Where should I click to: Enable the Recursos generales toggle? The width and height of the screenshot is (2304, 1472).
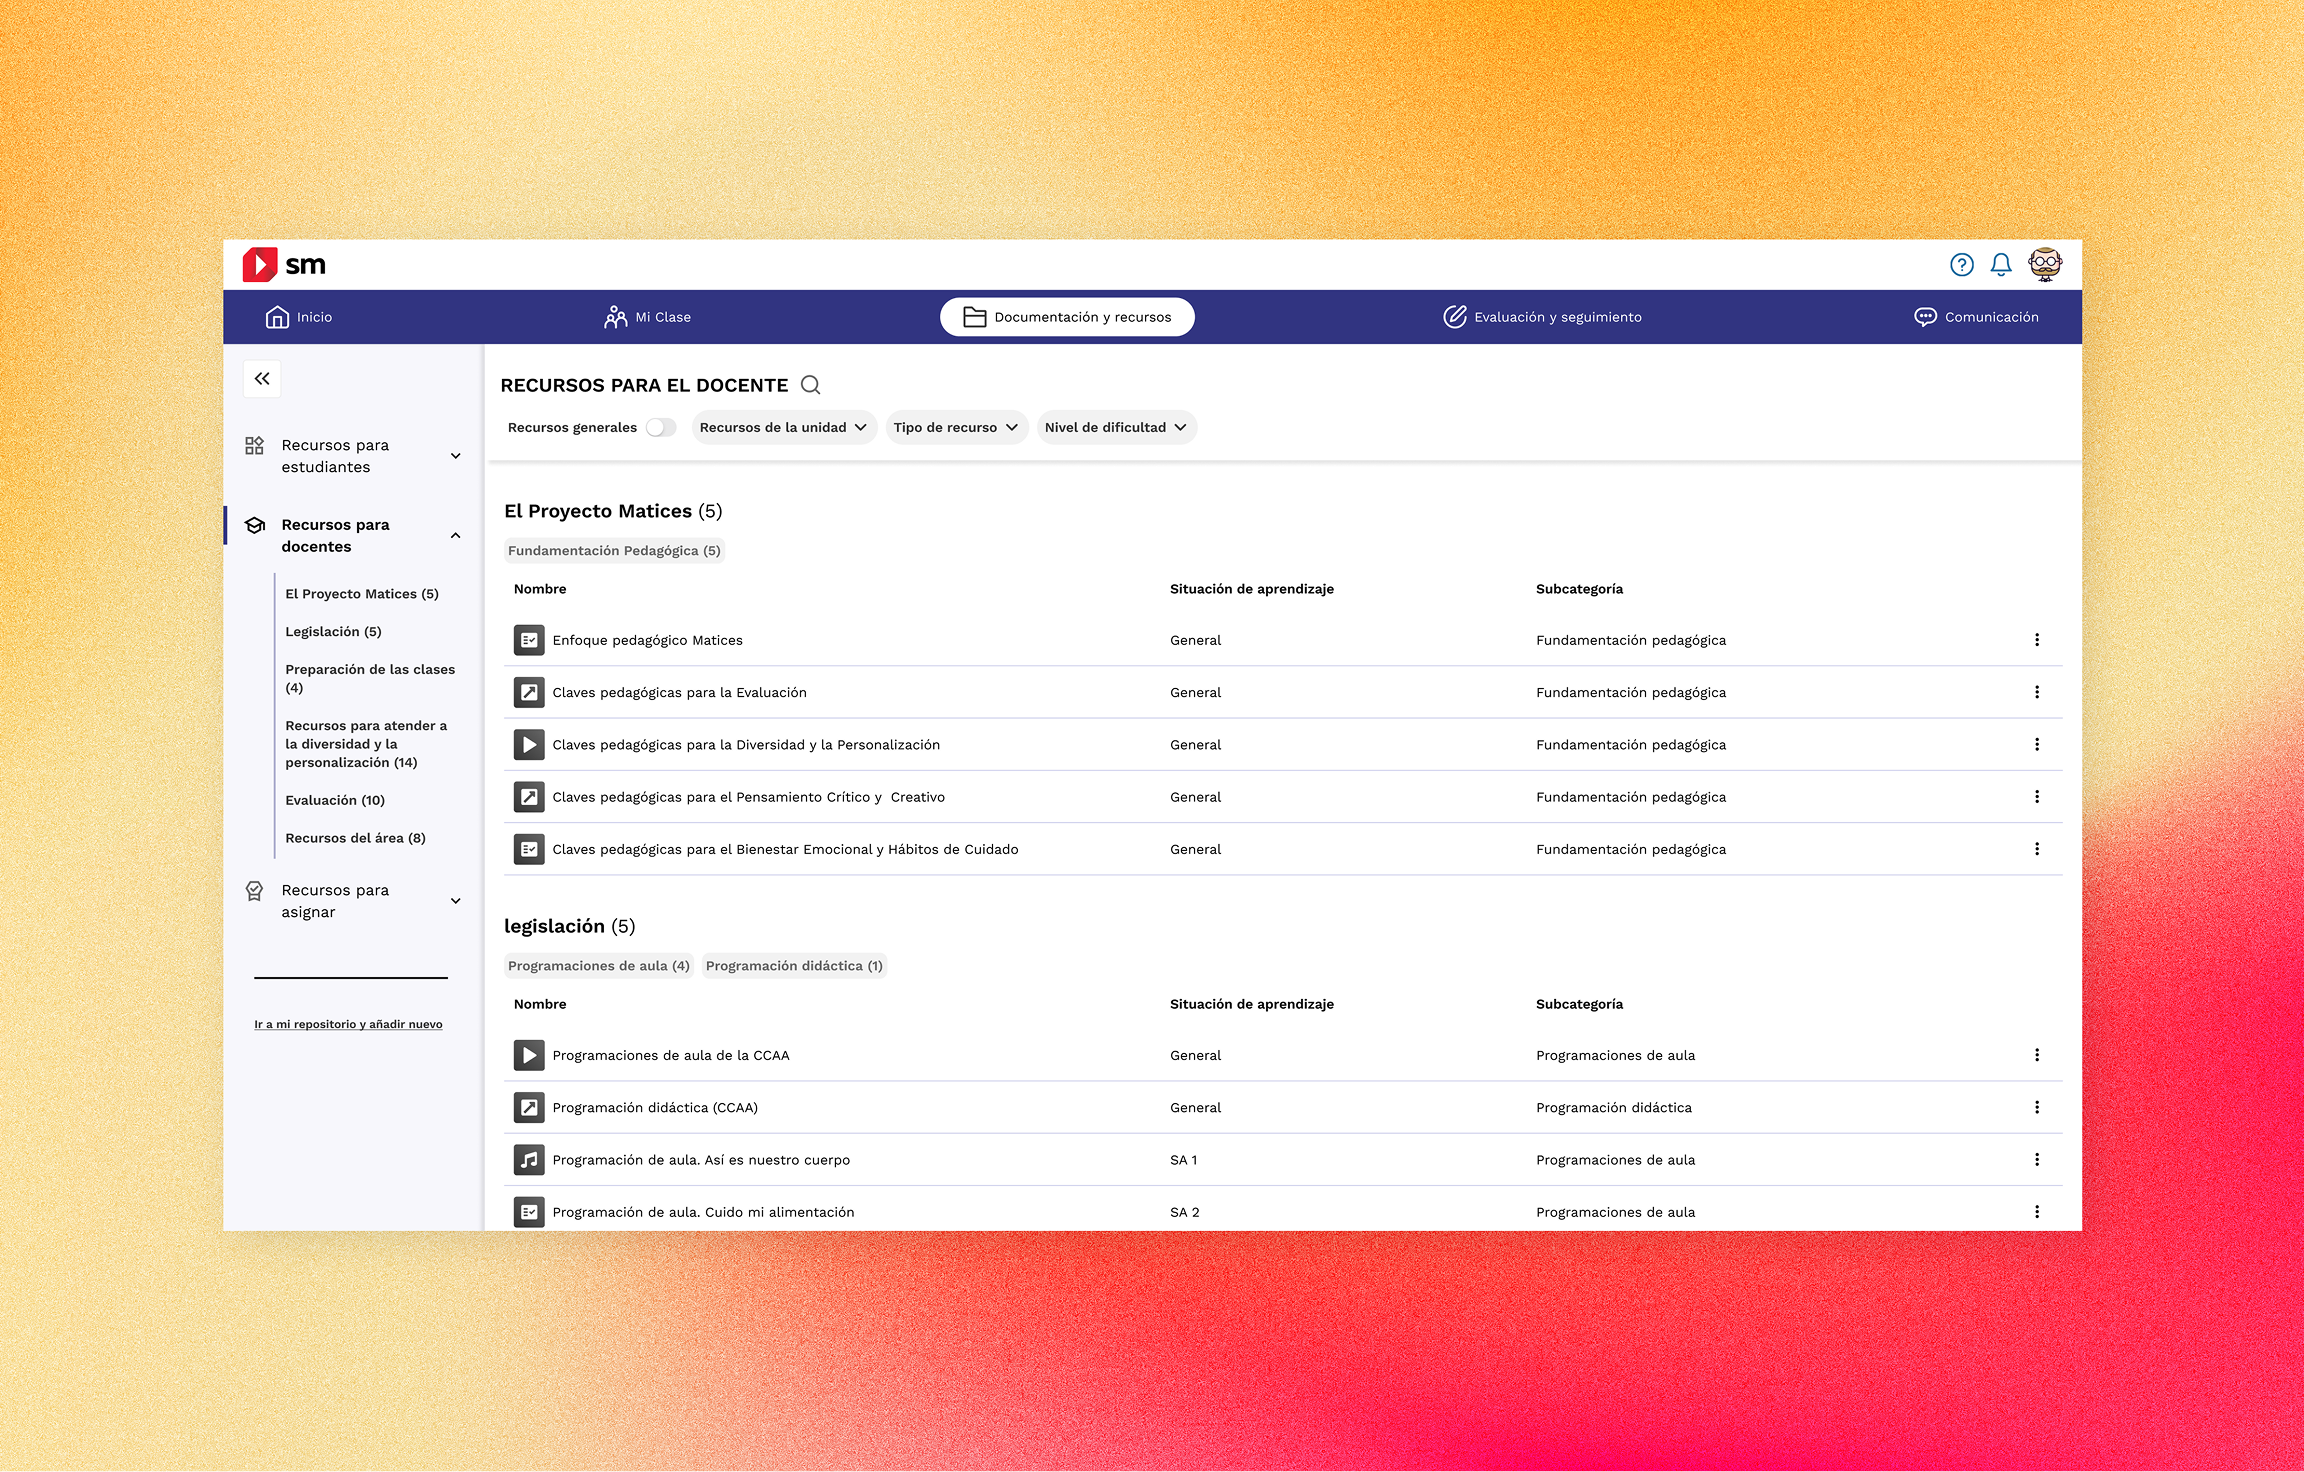coord(661,427)
